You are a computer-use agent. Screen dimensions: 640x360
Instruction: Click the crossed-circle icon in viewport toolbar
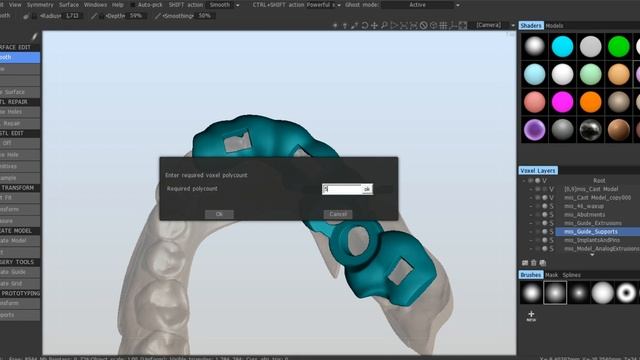point(424,25)
